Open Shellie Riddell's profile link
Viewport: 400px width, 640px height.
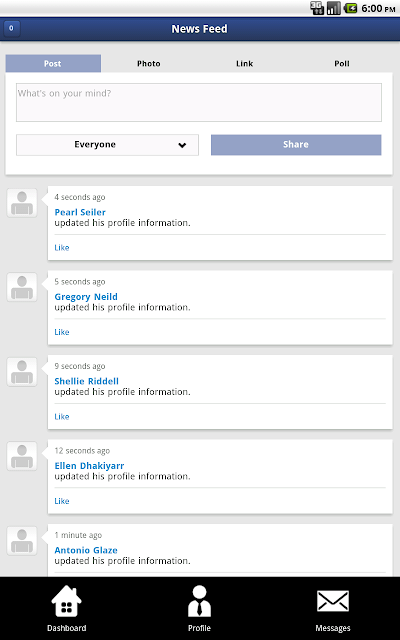point(87,381)
